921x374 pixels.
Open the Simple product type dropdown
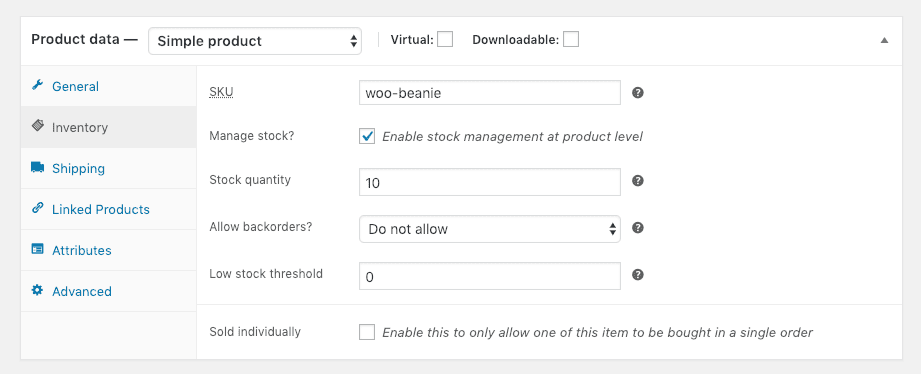coord(255,41)
